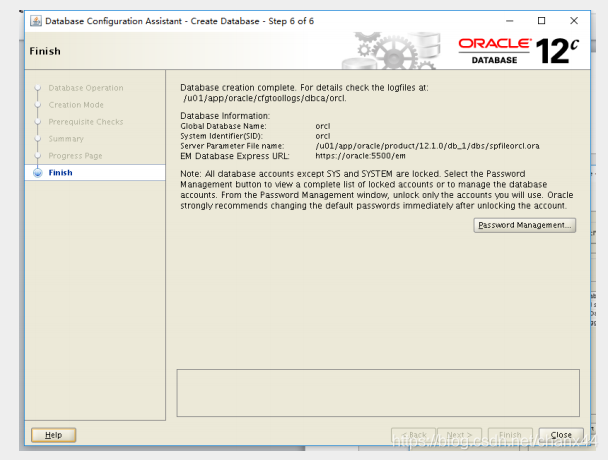608x460 pixels.
Task: Click the Java app icon in title bar
Action: tap(36, 21)
